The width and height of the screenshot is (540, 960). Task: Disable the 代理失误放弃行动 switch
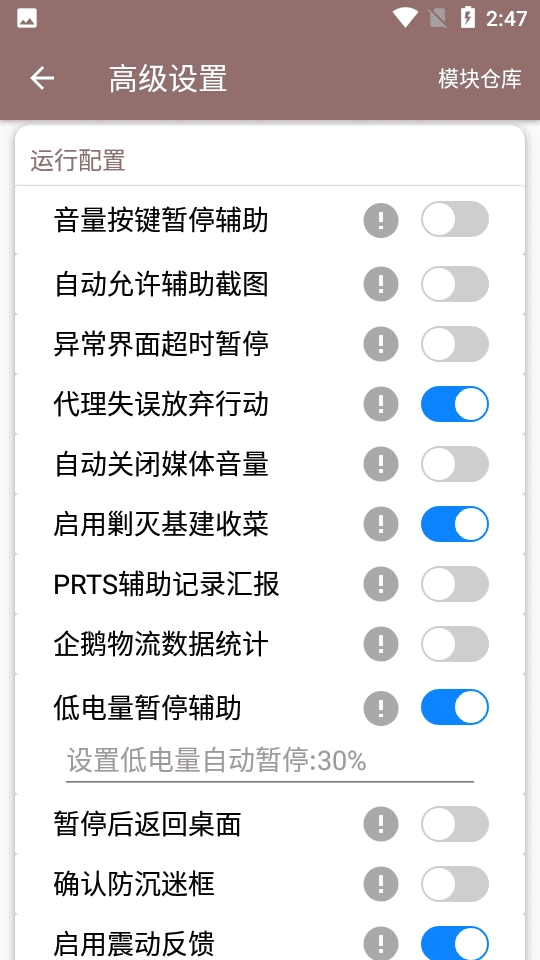[455, 404]
